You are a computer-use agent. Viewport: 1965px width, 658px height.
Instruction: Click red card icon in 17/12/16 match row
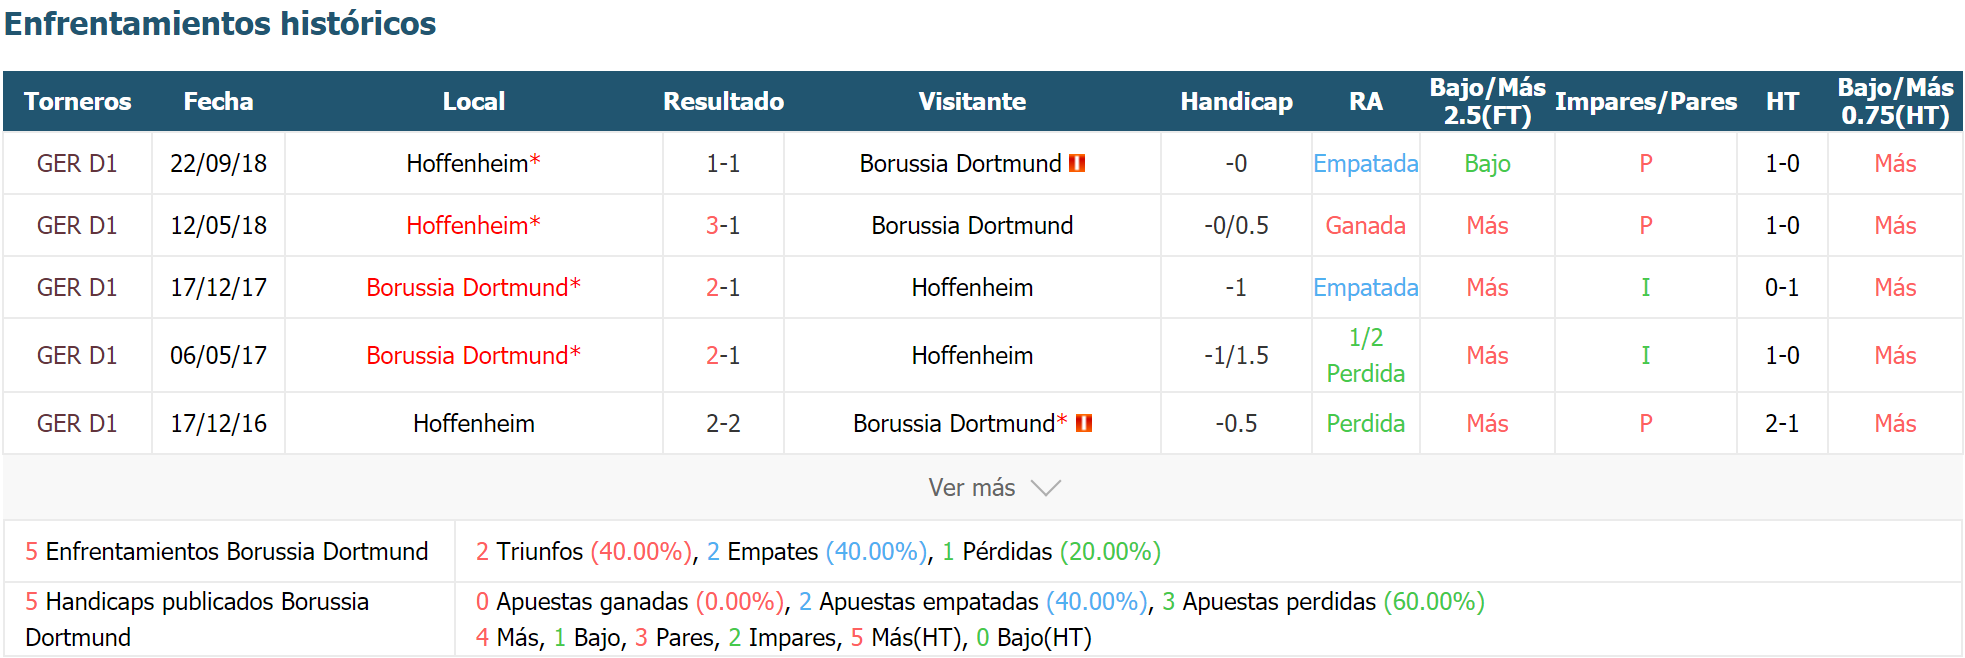1084,423
